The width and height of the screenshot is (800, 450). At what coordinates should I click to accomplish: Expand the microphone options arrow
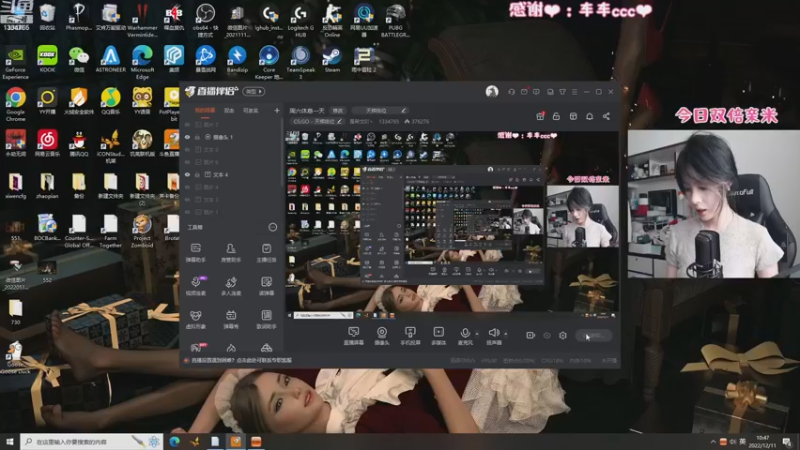pyautogui.click(x=477, y=334)
